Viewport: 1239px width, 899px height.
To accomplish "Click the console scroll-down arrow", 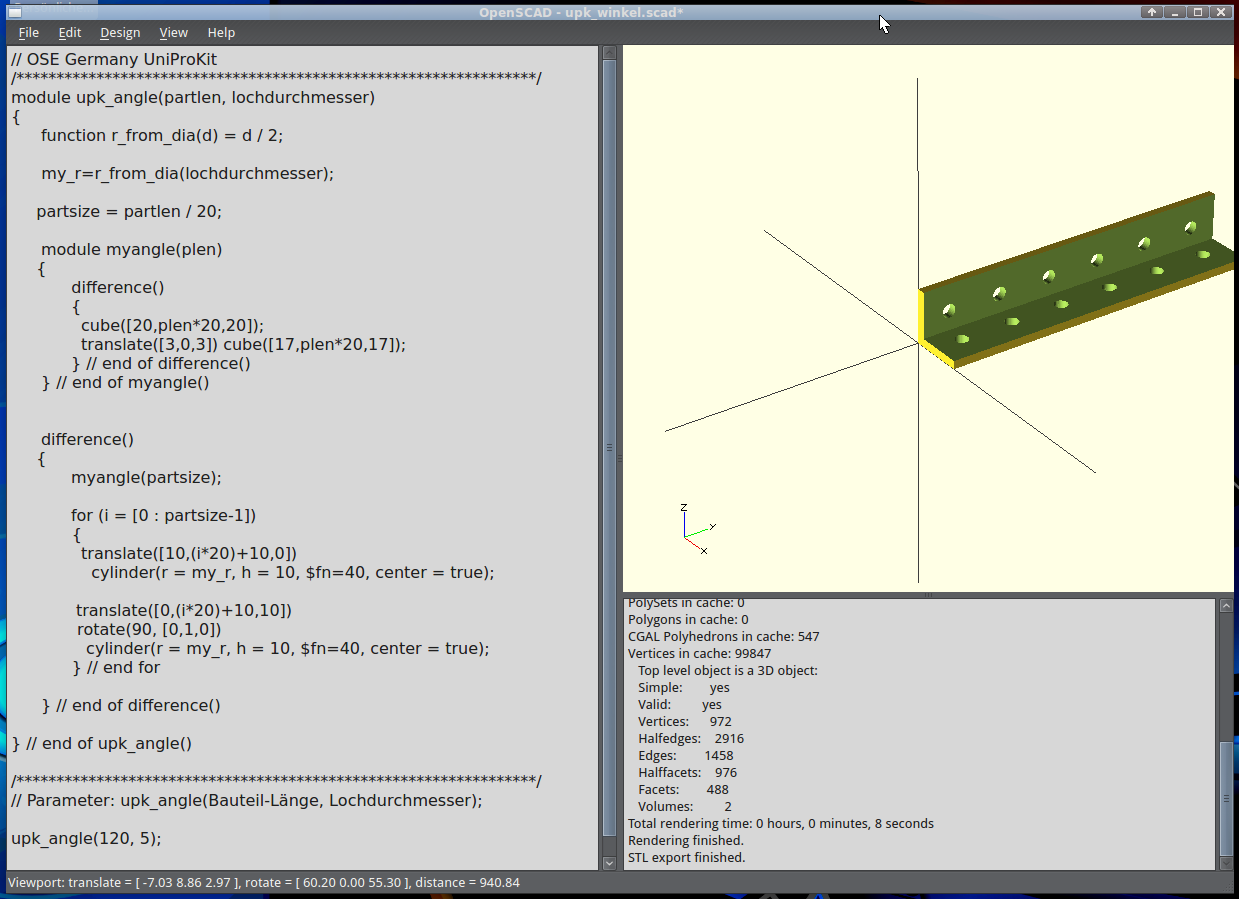I will click(1226, 862).
